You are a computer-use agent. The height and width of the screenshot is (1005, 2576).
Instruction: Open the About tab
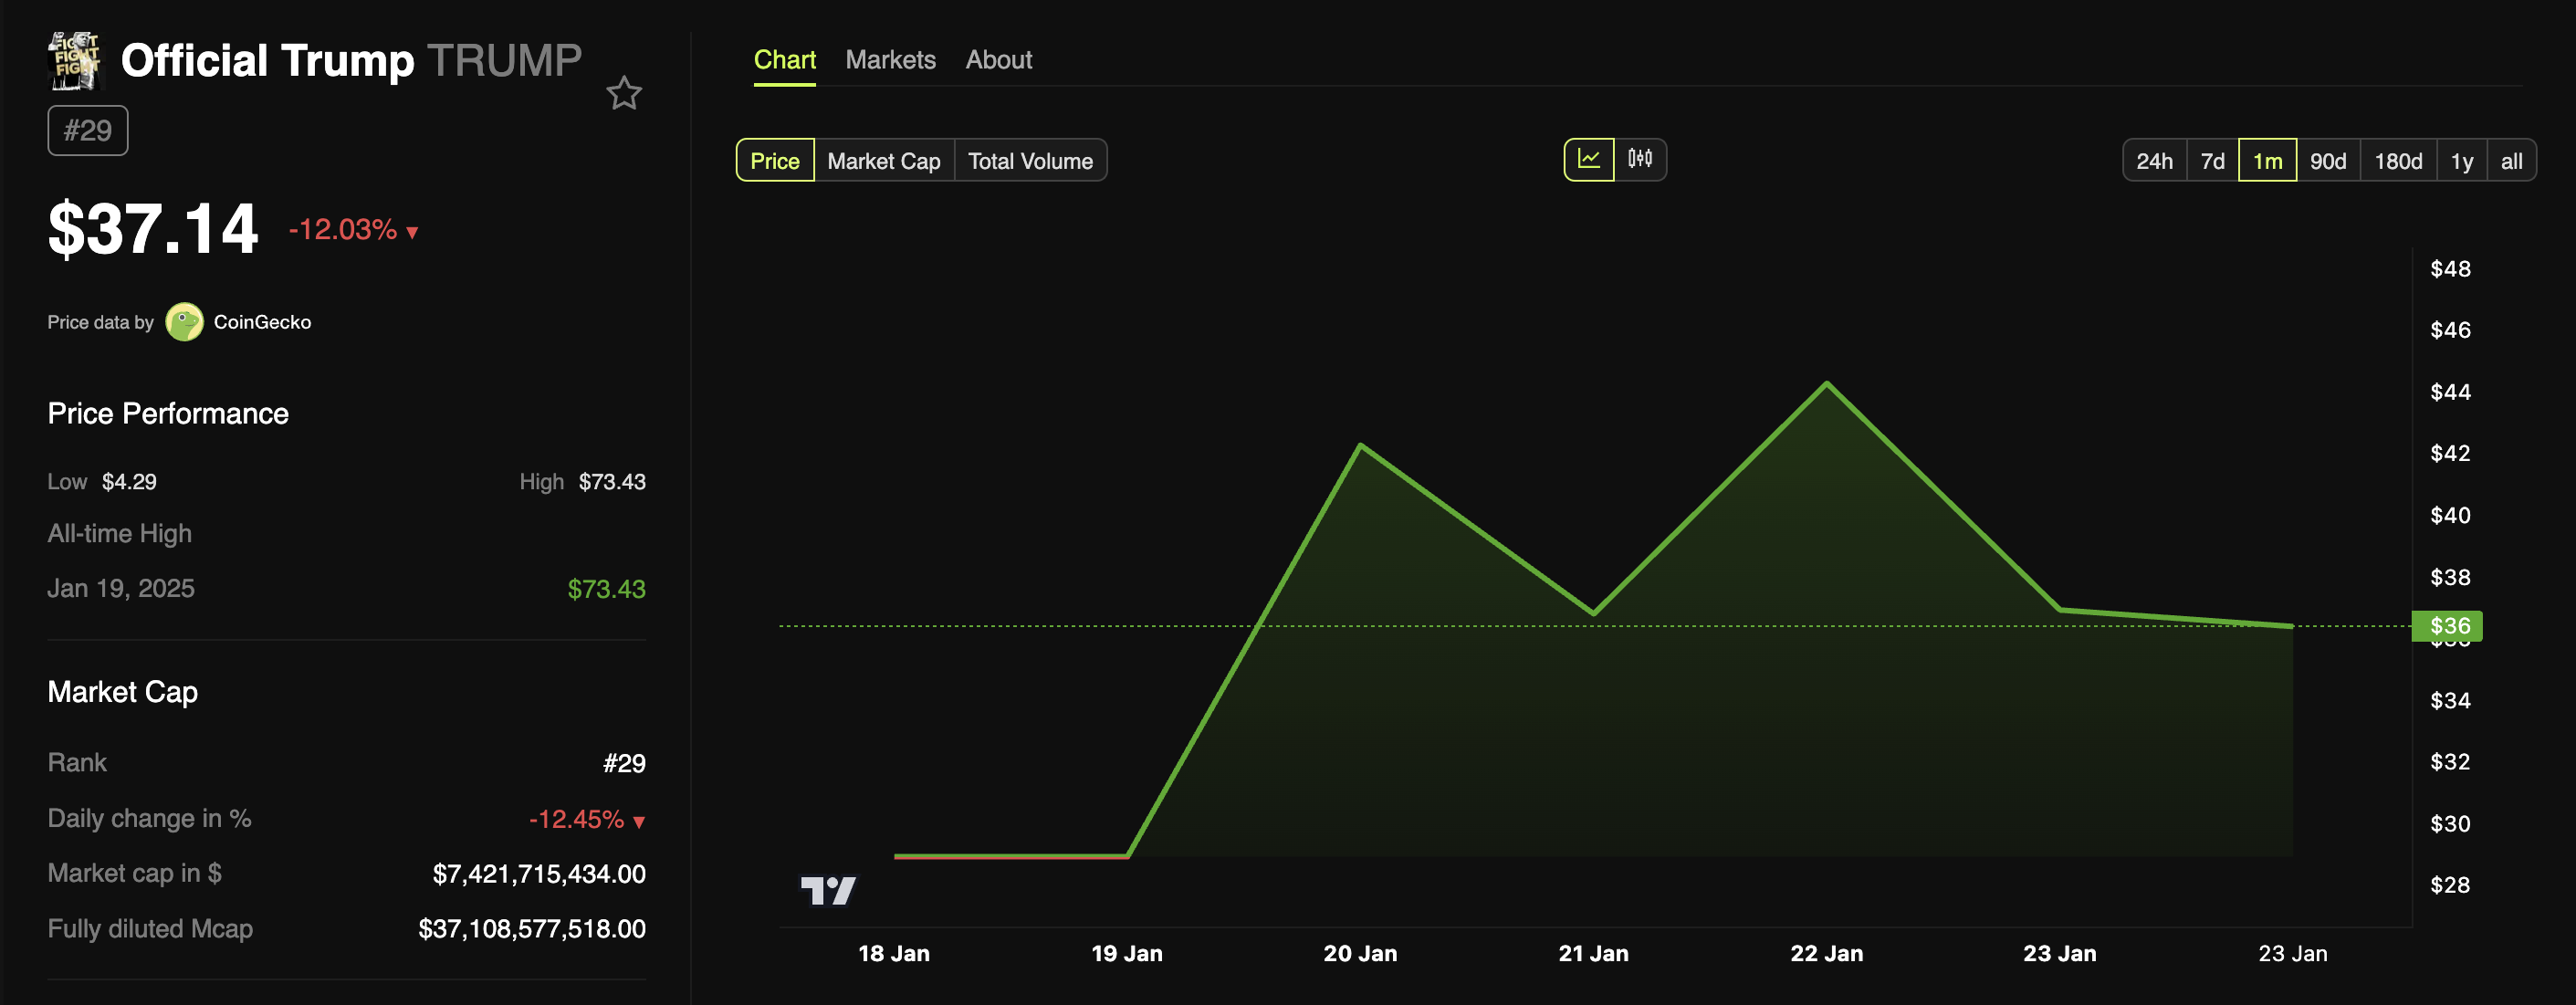998,60
